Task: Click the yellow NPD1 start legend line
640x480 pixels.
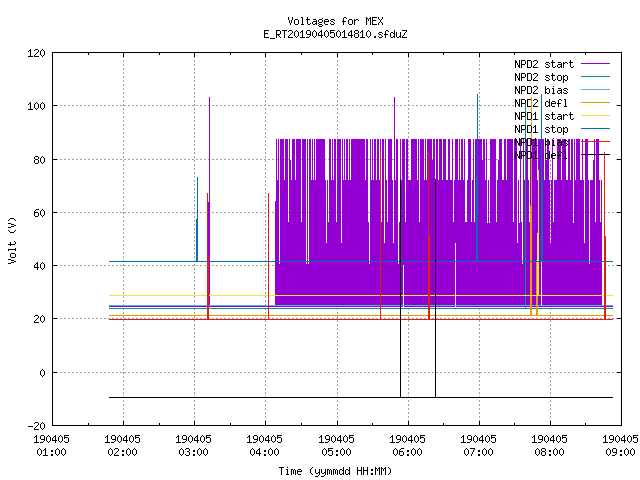Action: coord(595,116)
